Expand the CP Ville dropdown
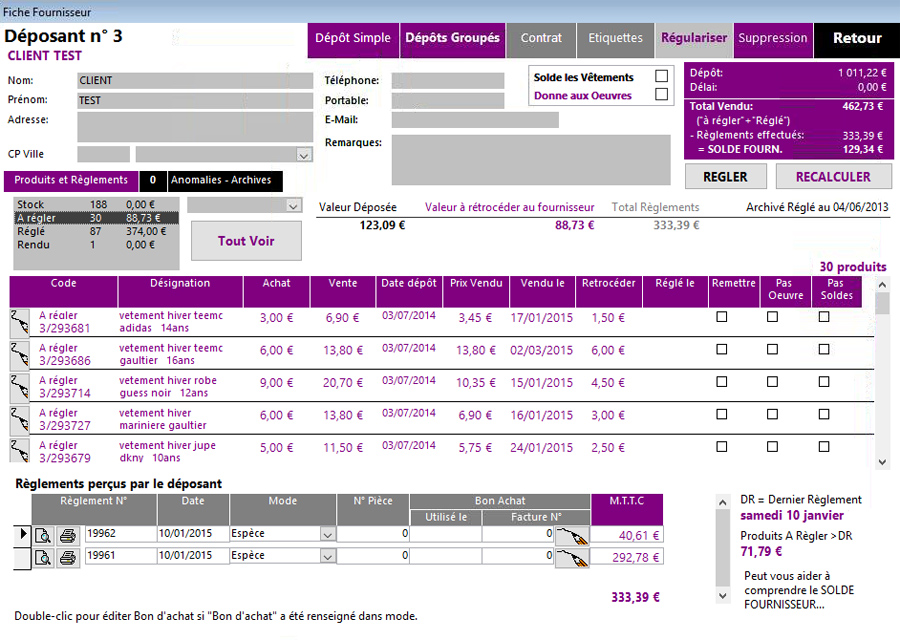Screen dimensions: 900x640 [x=304, y=155]
